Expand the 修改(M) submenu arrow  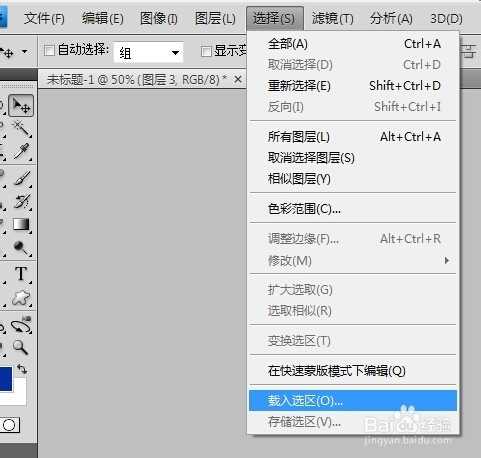coord(447,260)
